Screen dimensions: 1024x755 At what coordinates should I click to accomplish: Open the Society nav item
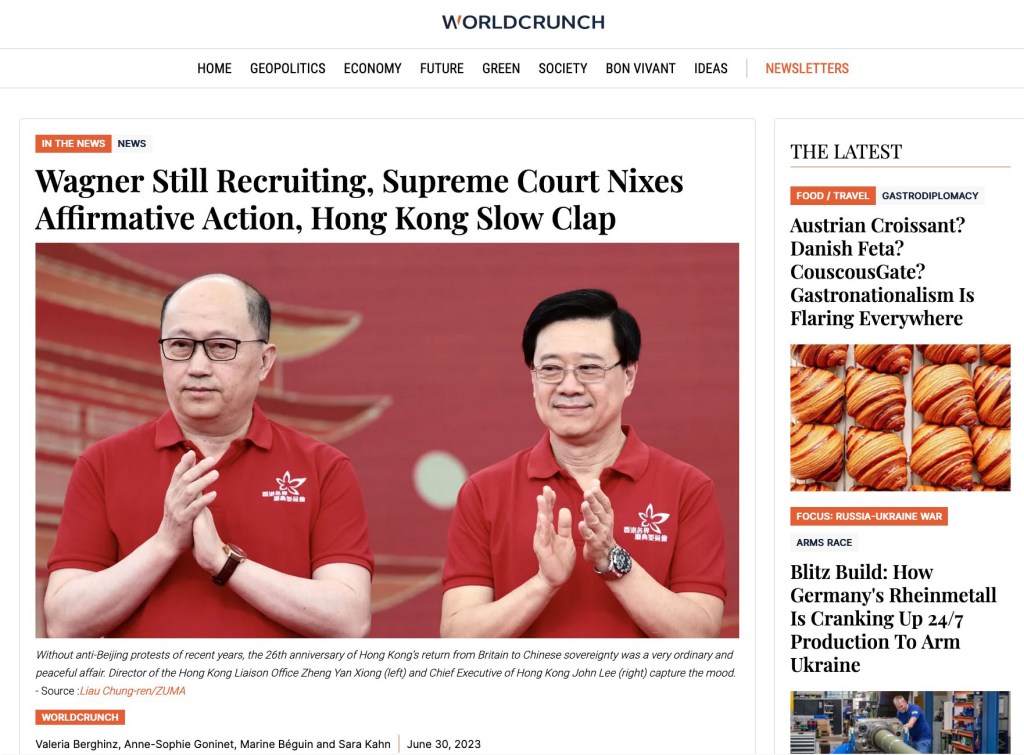pos(562,69)
